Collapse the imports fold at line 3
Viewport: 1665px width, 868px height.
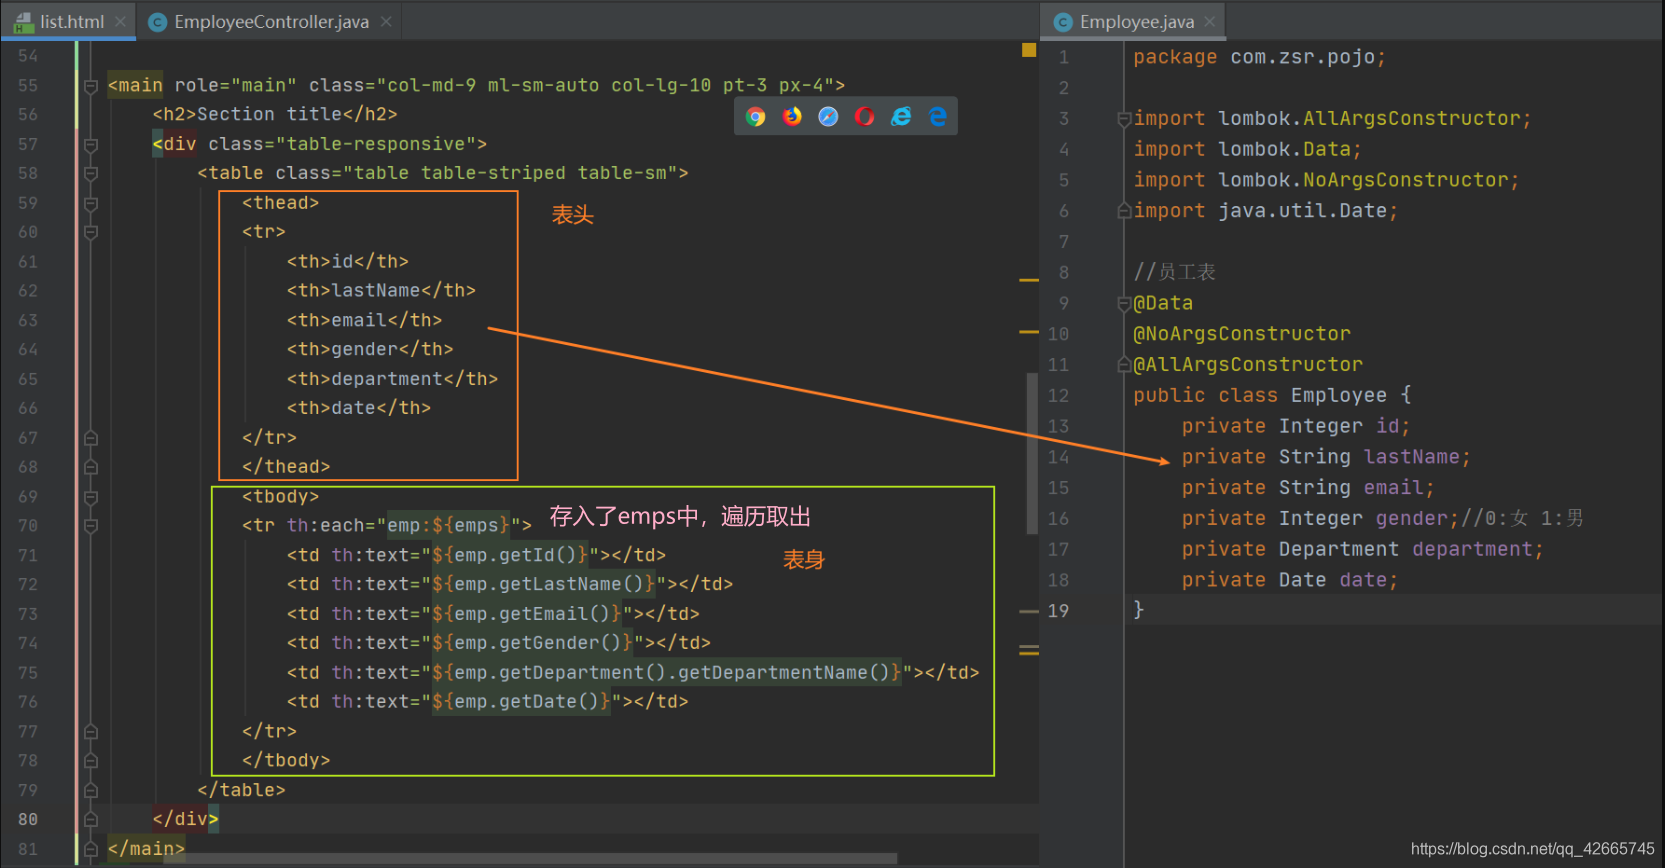[x=1124, y=119]
